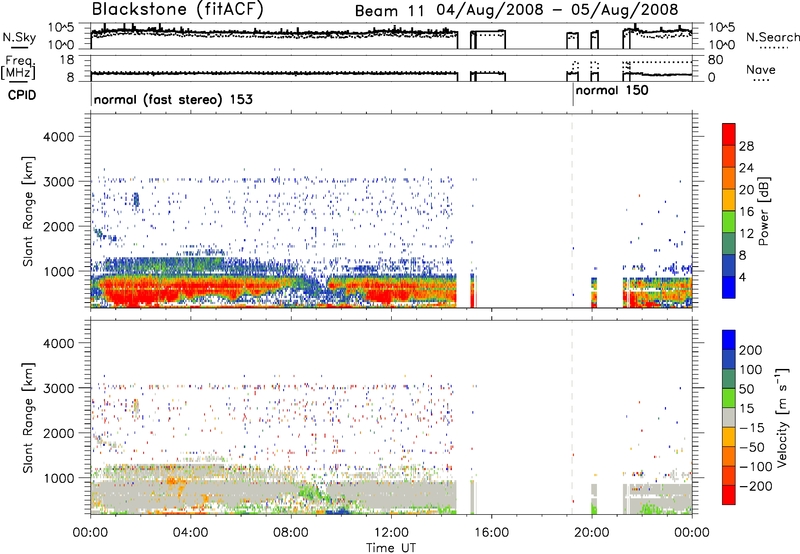Click the 12:00 time axis label
Image resolution: width=800 pixels, height=554 pixels.
click(391, 533)
